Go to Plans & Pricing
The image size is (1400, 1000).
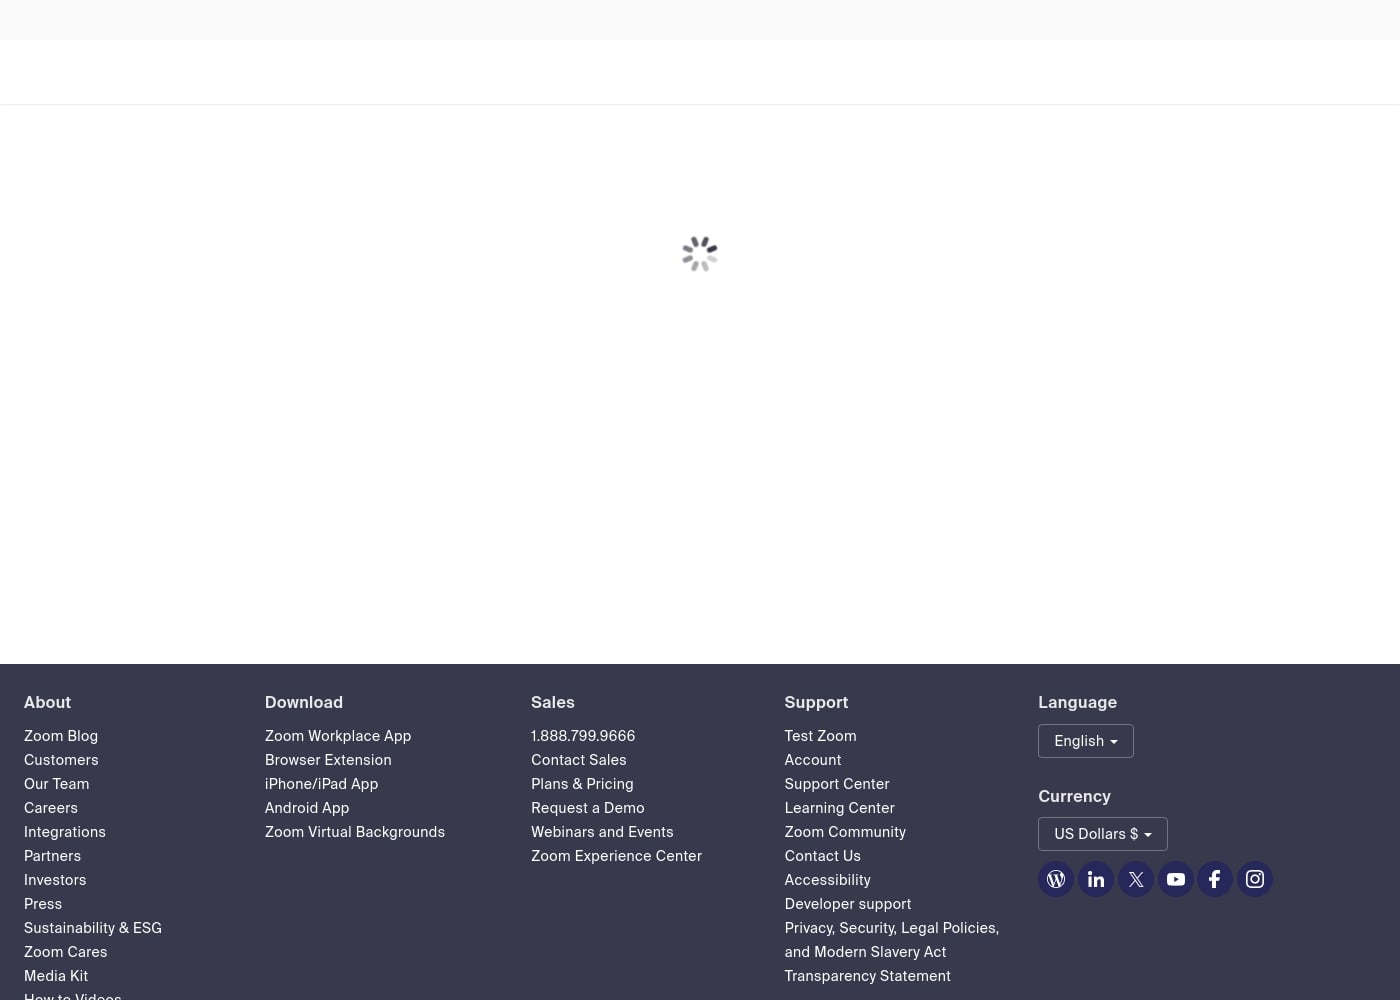582,784
